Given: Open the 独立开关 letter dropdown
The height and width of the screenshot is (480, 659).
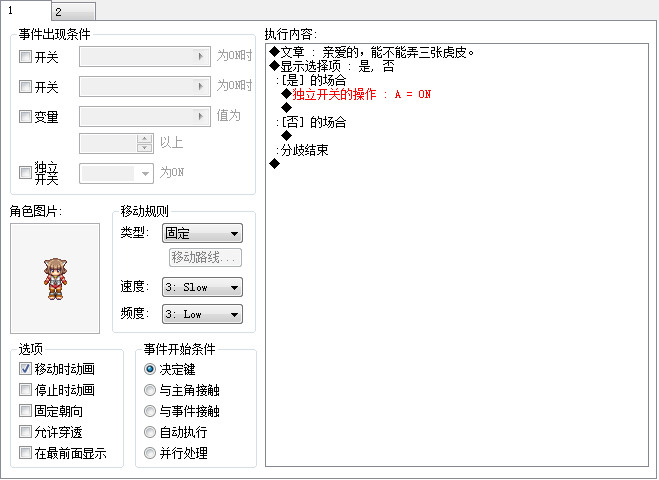Looking at the screenshot, I should (x=116, y=173).
